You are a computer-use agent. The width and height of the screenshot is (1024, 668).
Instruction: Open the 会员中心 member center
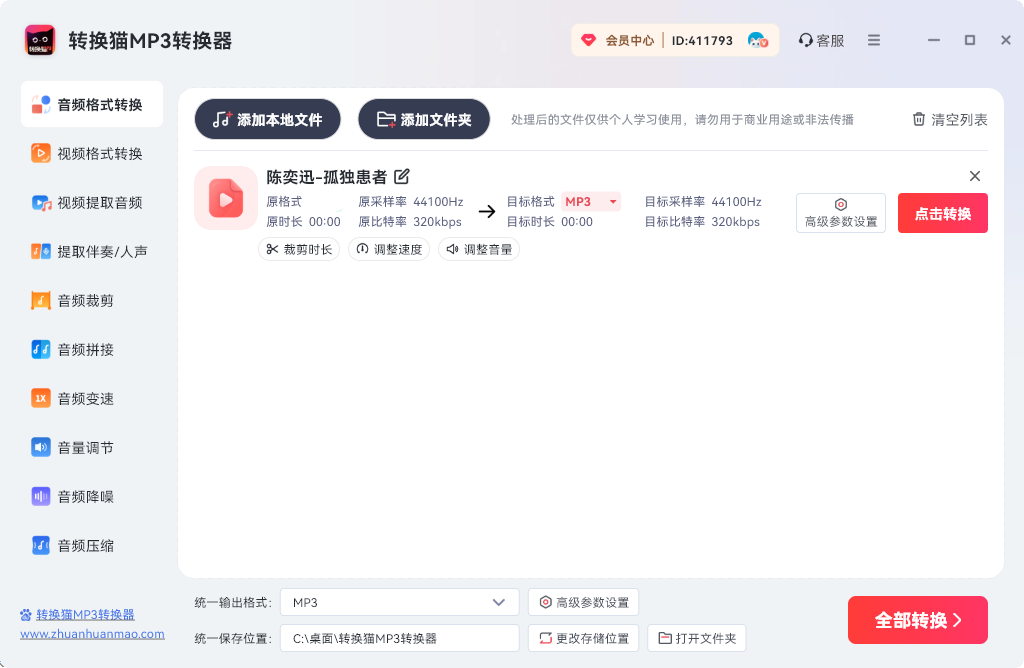tap(630, 40)
